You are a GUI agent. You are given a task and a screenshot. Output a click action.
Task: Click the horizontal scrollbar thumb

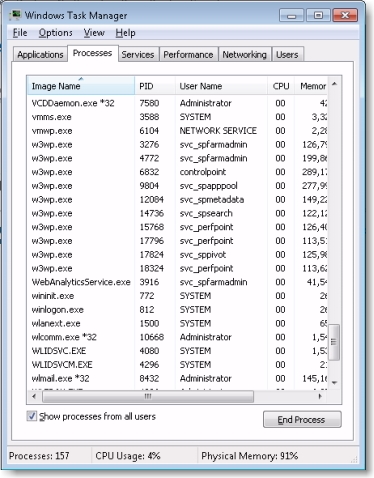tap(148, 396)
